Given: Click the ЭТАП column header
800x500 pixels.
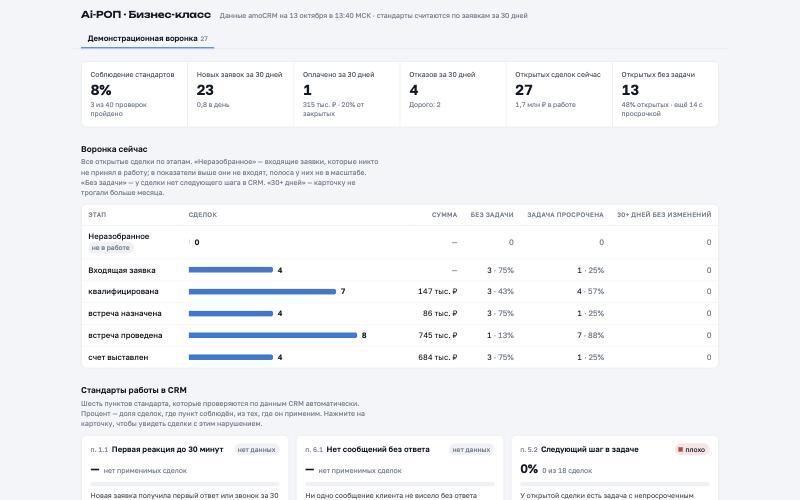Looking at the screenshot, I should (x=97, y=215).
